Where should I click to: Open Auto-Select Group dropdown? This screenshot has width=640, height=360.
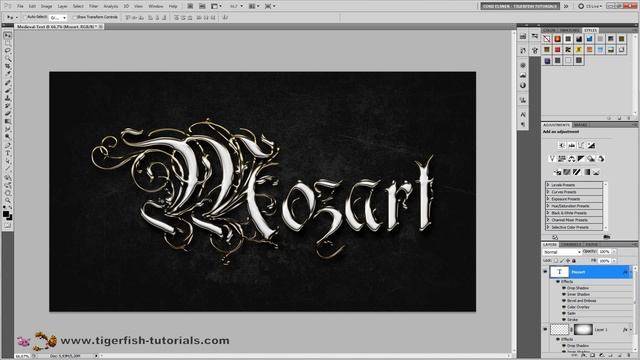coord(58,18)
